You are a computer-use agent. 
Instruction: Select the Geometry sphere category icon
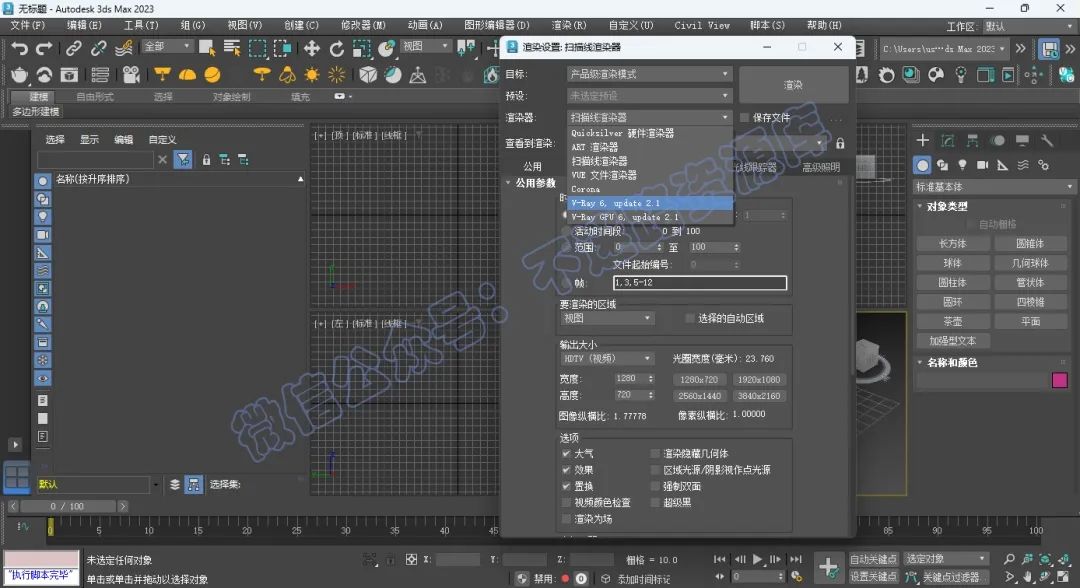click(922, 165)
